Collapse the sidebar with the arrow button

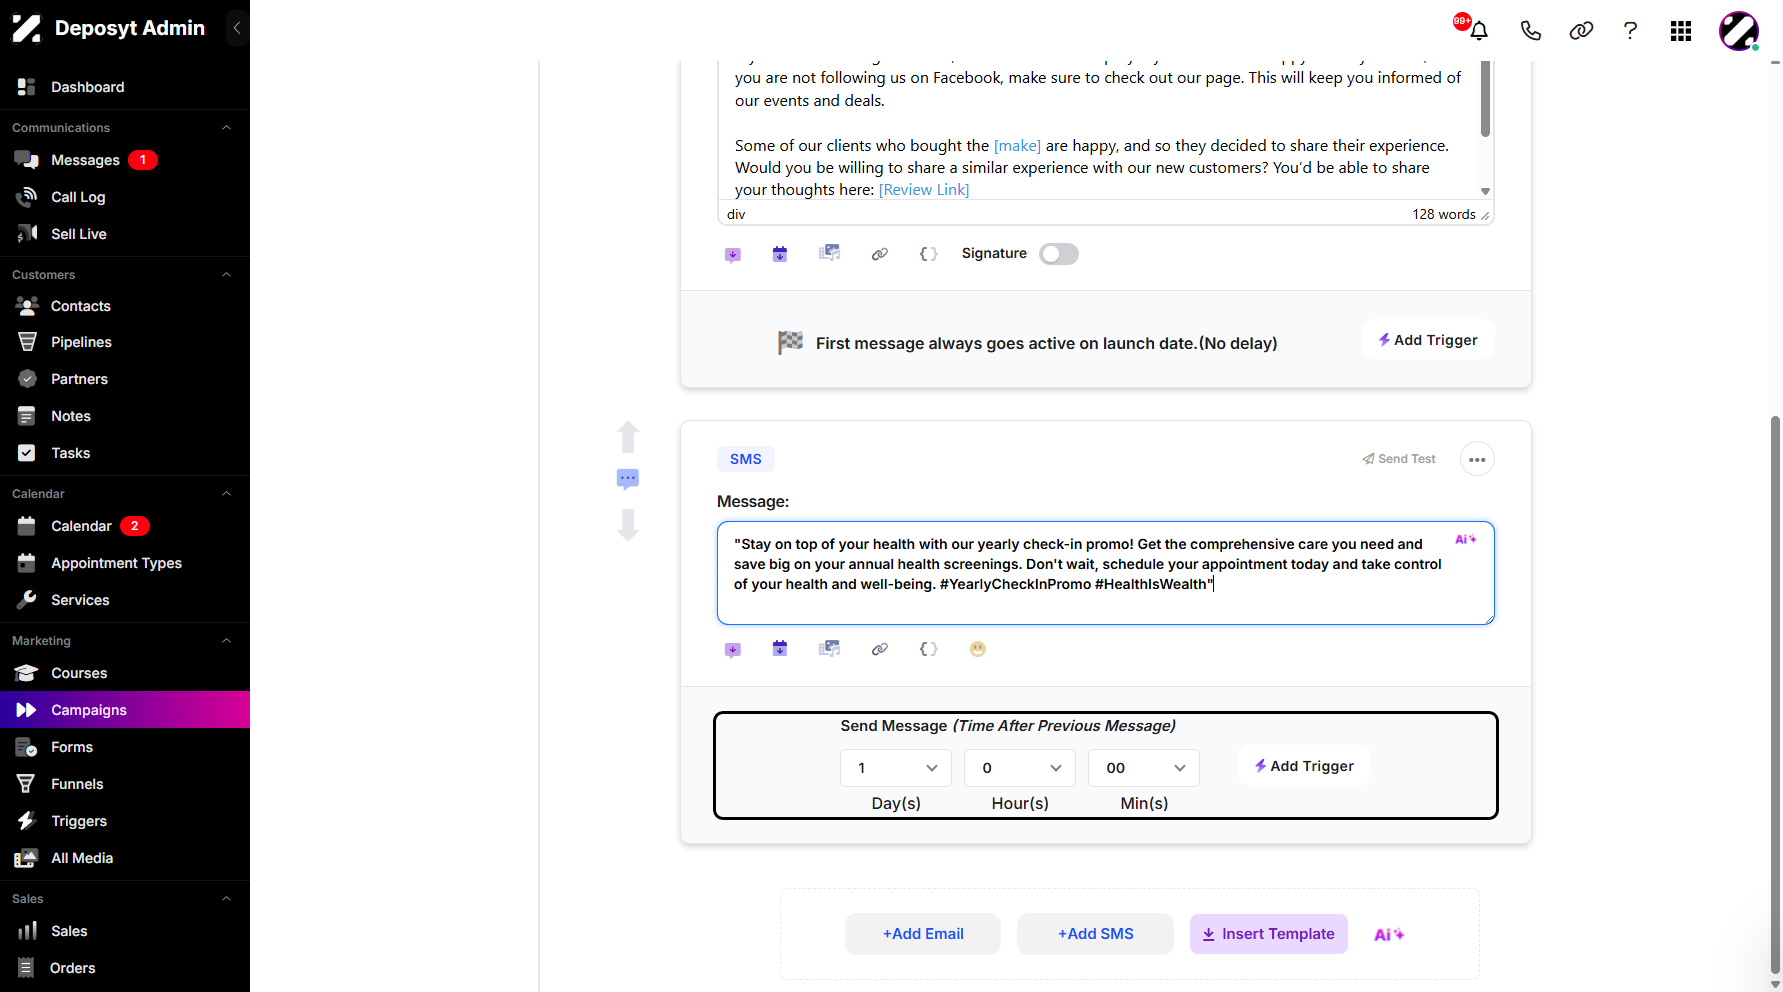[x=237, y=28]
